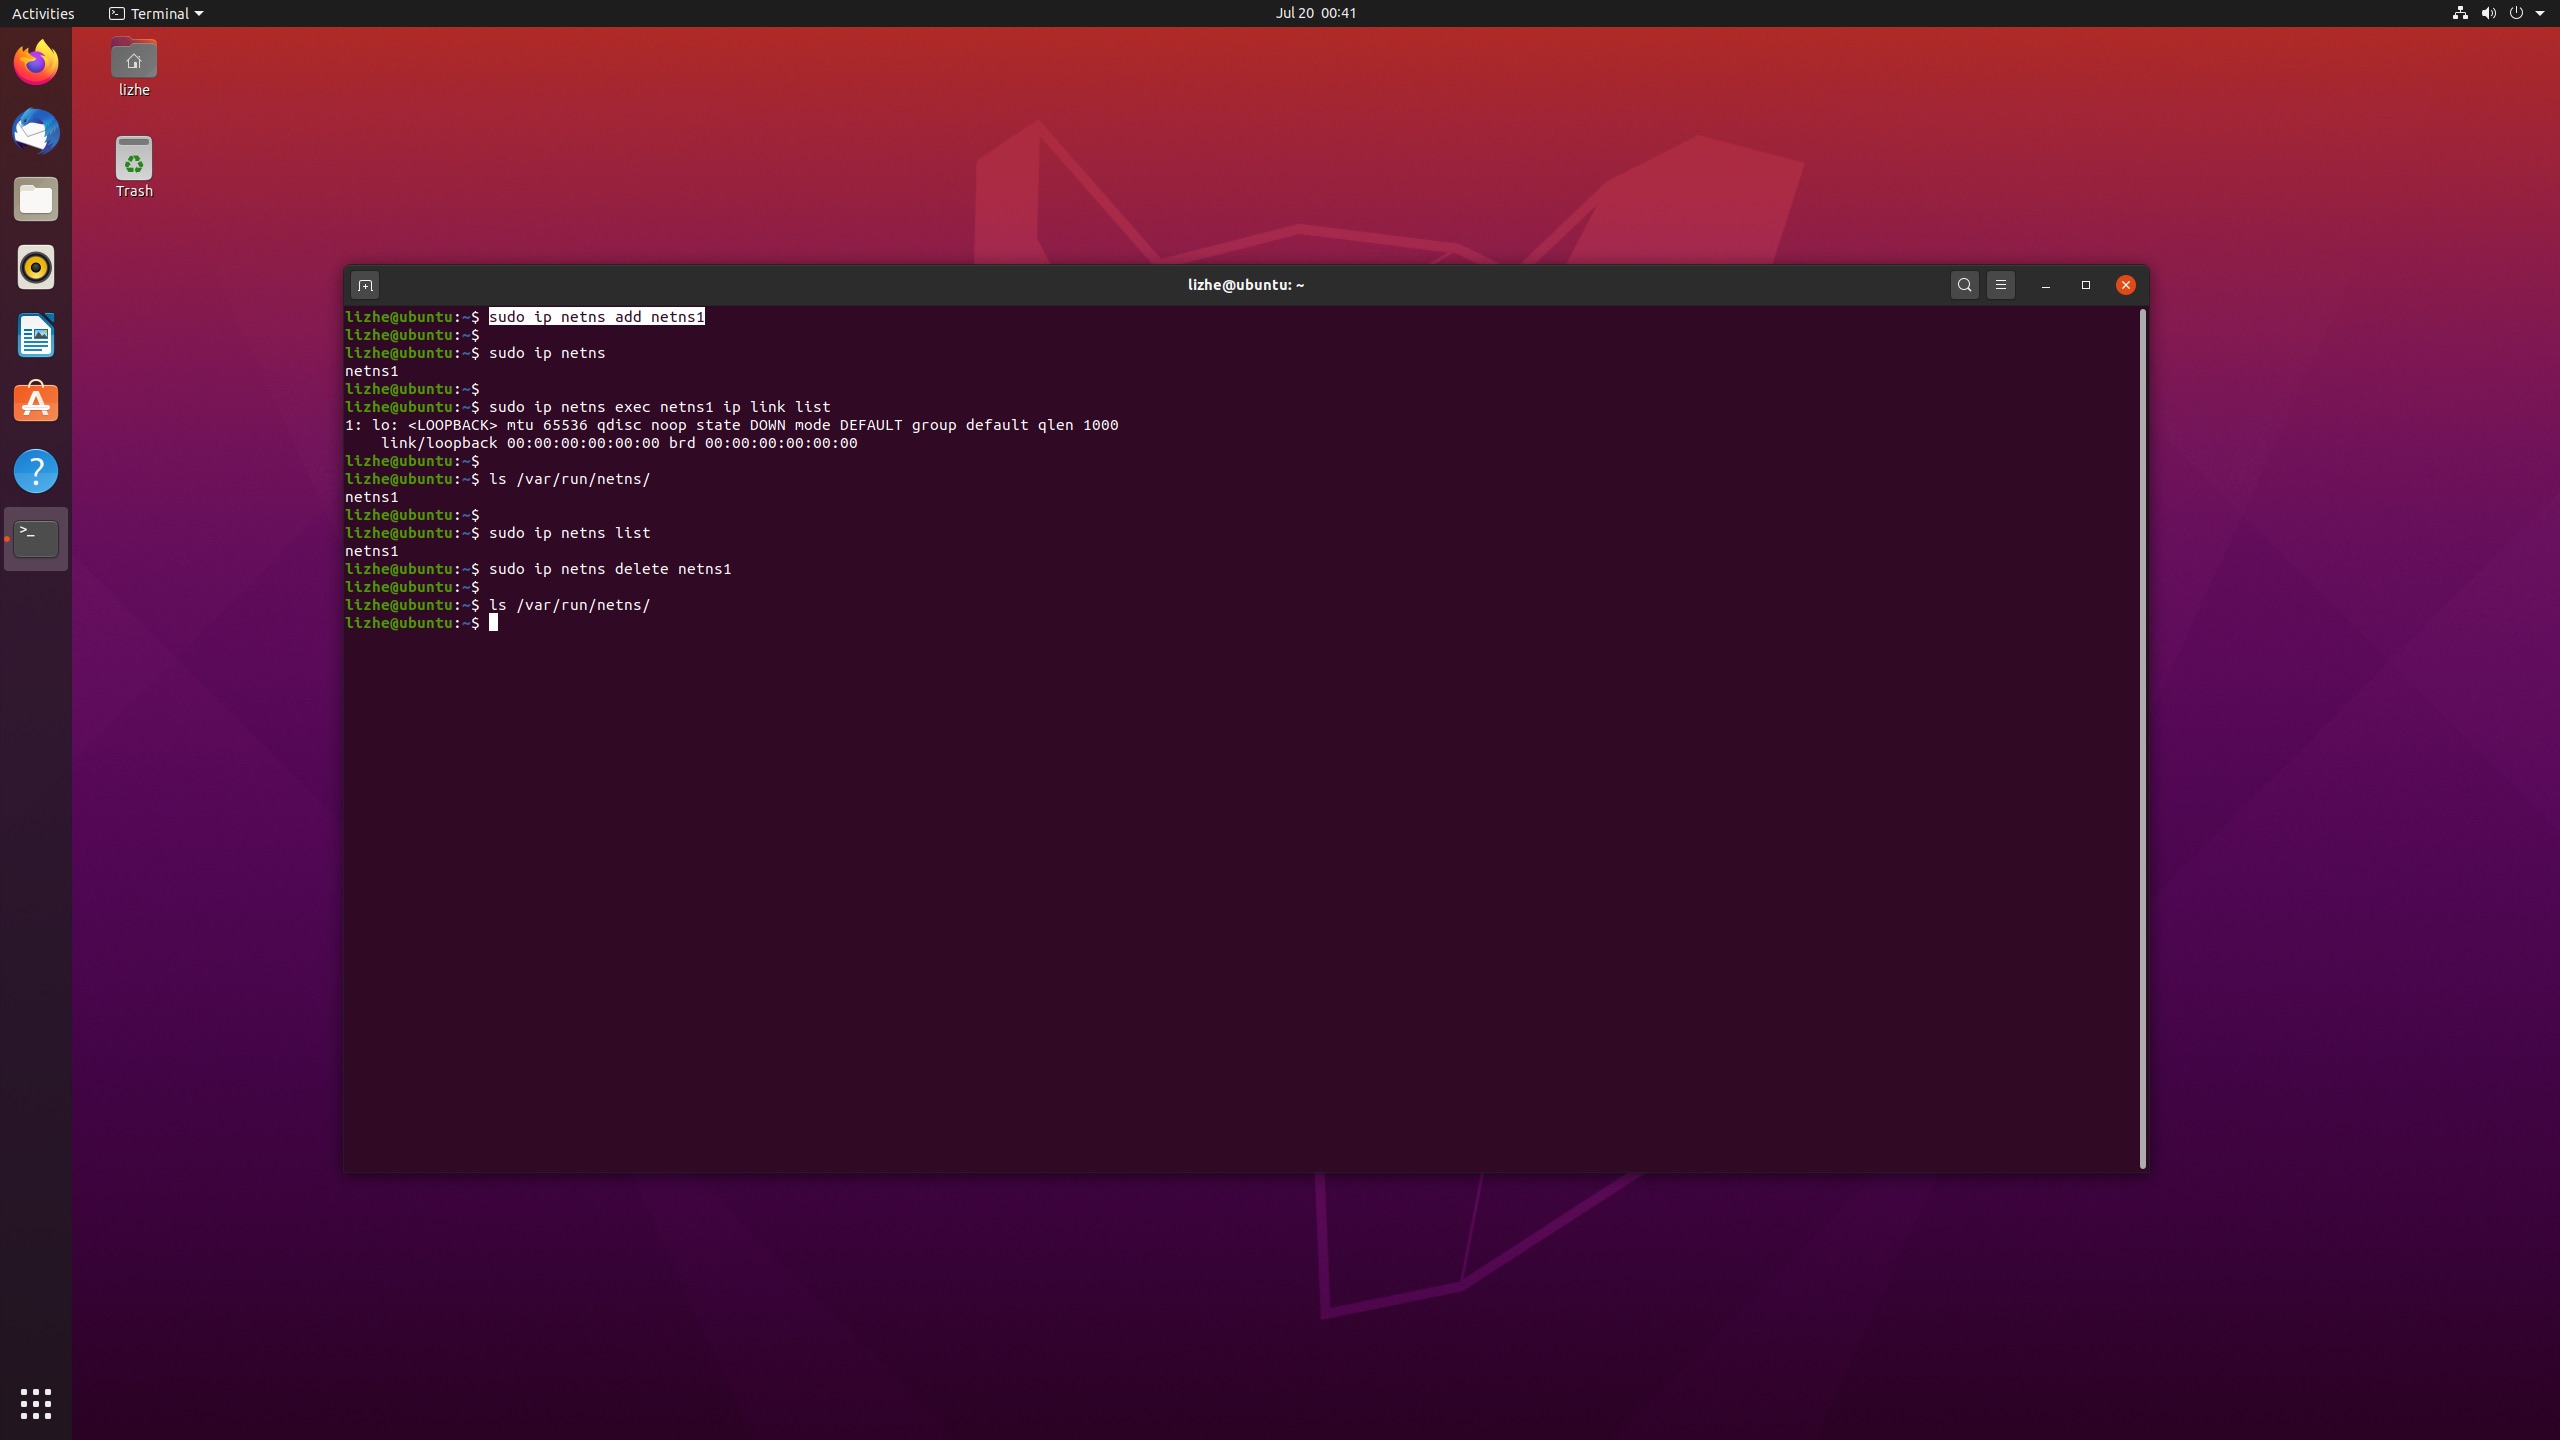Click the 'sudo ip netns delete netns1' command
Viewport: 2560px width, 1440px height.
(610, 569)
